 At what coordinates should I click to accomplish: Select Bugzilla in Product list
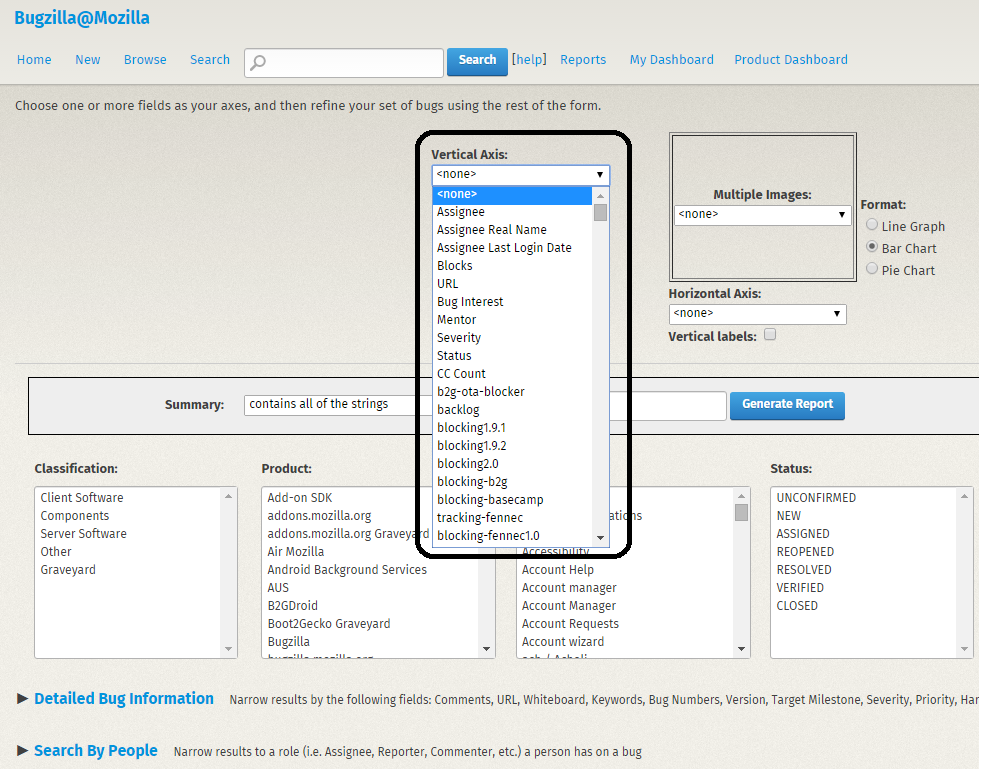point(372,642)
